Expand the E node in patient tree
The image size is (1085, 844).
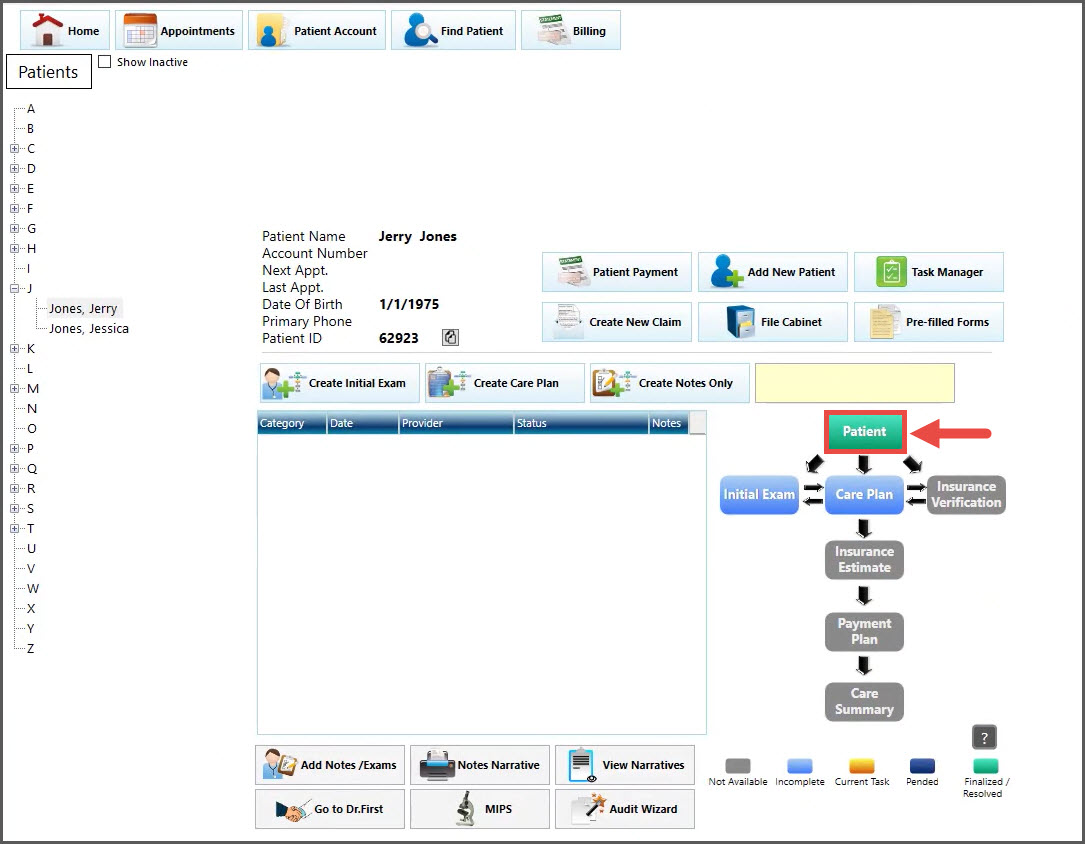click(15, 189)
